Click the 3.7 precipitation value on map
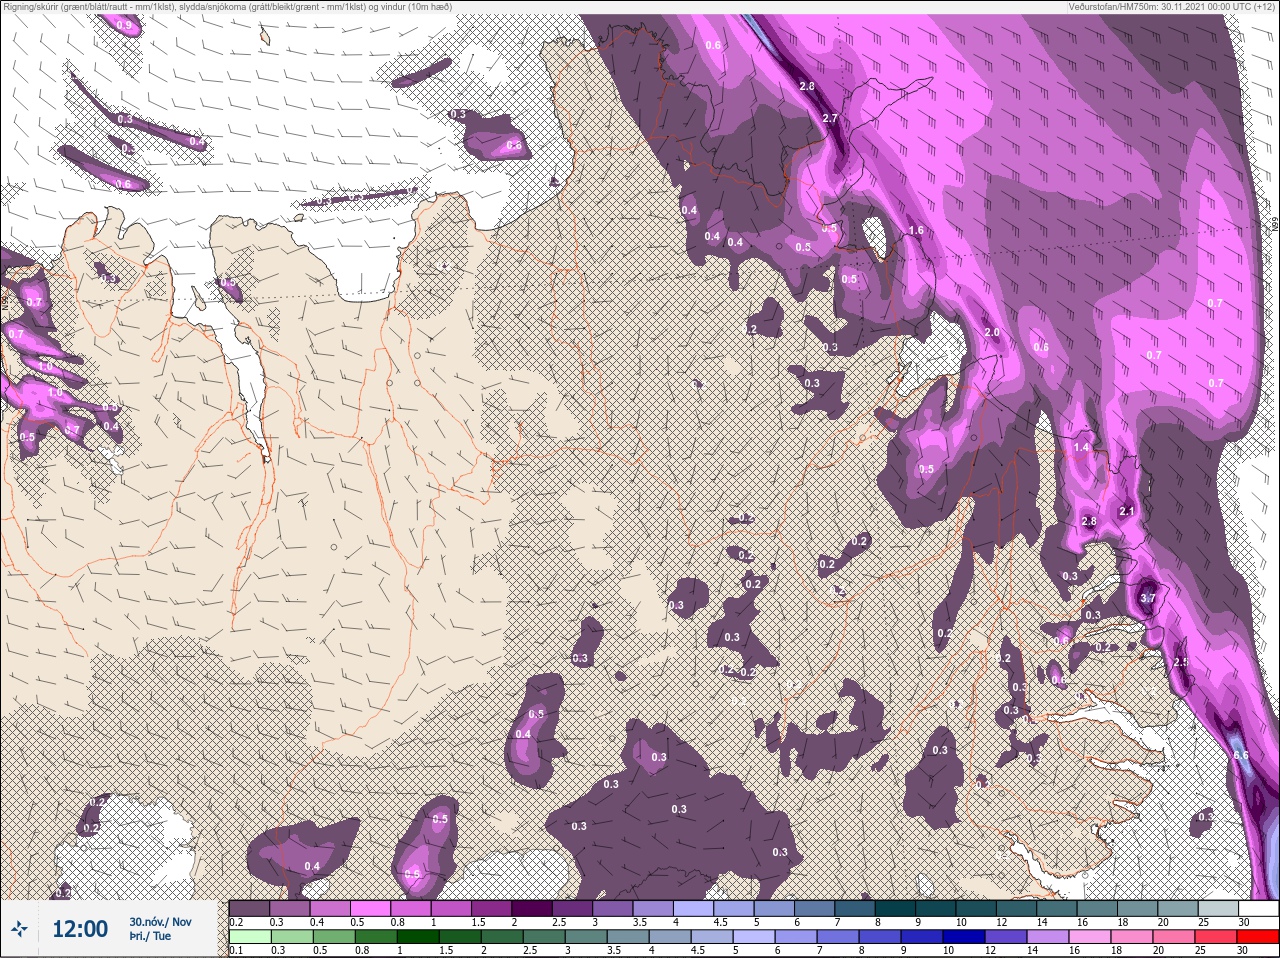This screenshot has width=1280, height=958. (x=1147, y=598)
